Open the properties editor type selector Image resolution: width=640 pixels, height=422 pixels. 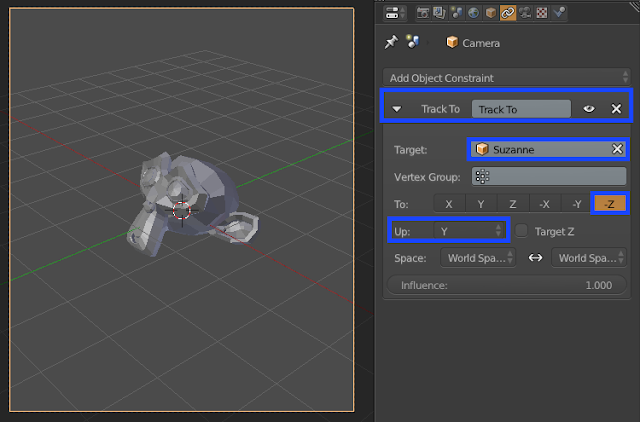[x=395, y=13]
